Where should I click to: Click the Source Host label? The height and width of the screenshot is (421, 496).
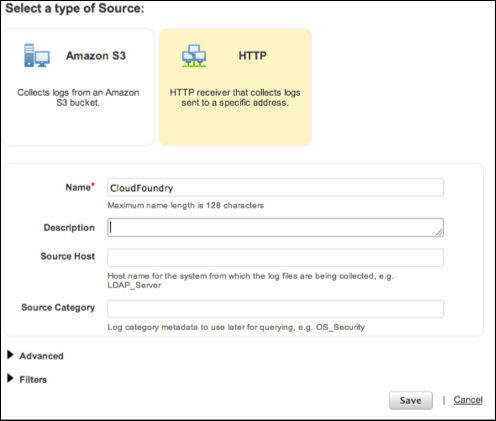68,256
